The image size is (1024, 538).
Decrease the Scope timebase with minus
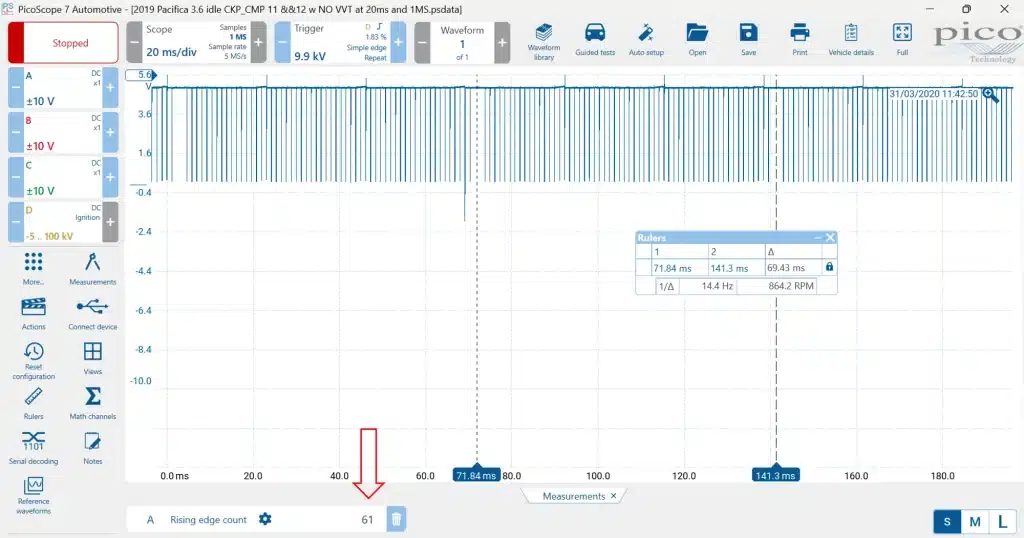coord(134,42)
